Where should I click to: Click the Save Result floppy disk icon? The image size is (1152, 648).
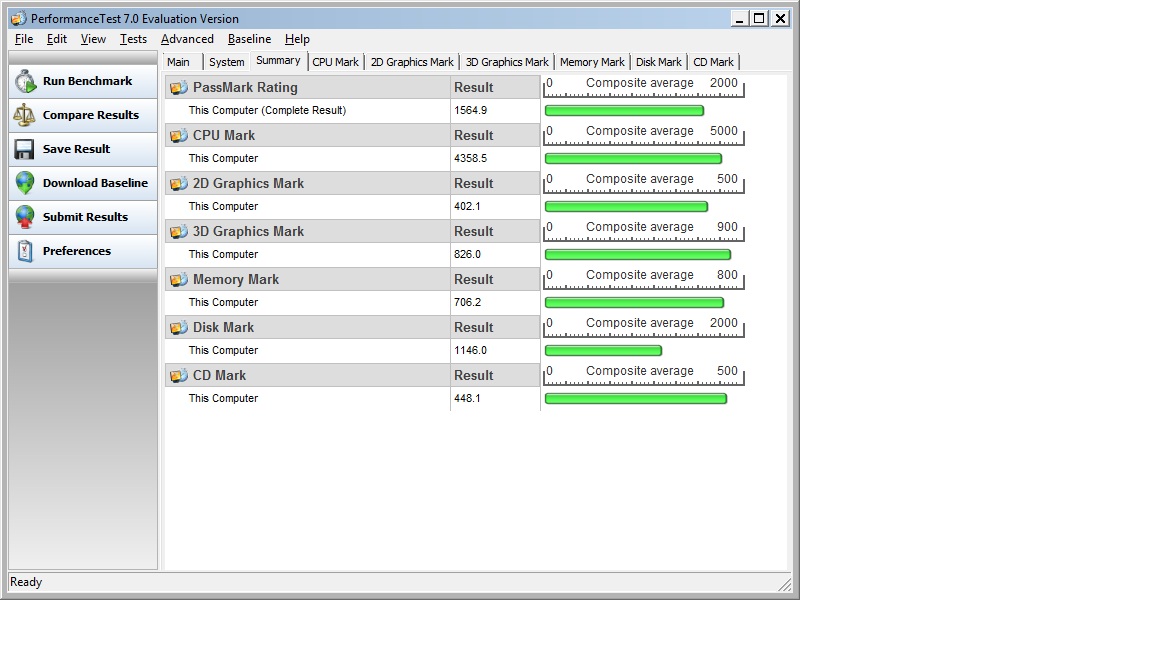(24, 149)
